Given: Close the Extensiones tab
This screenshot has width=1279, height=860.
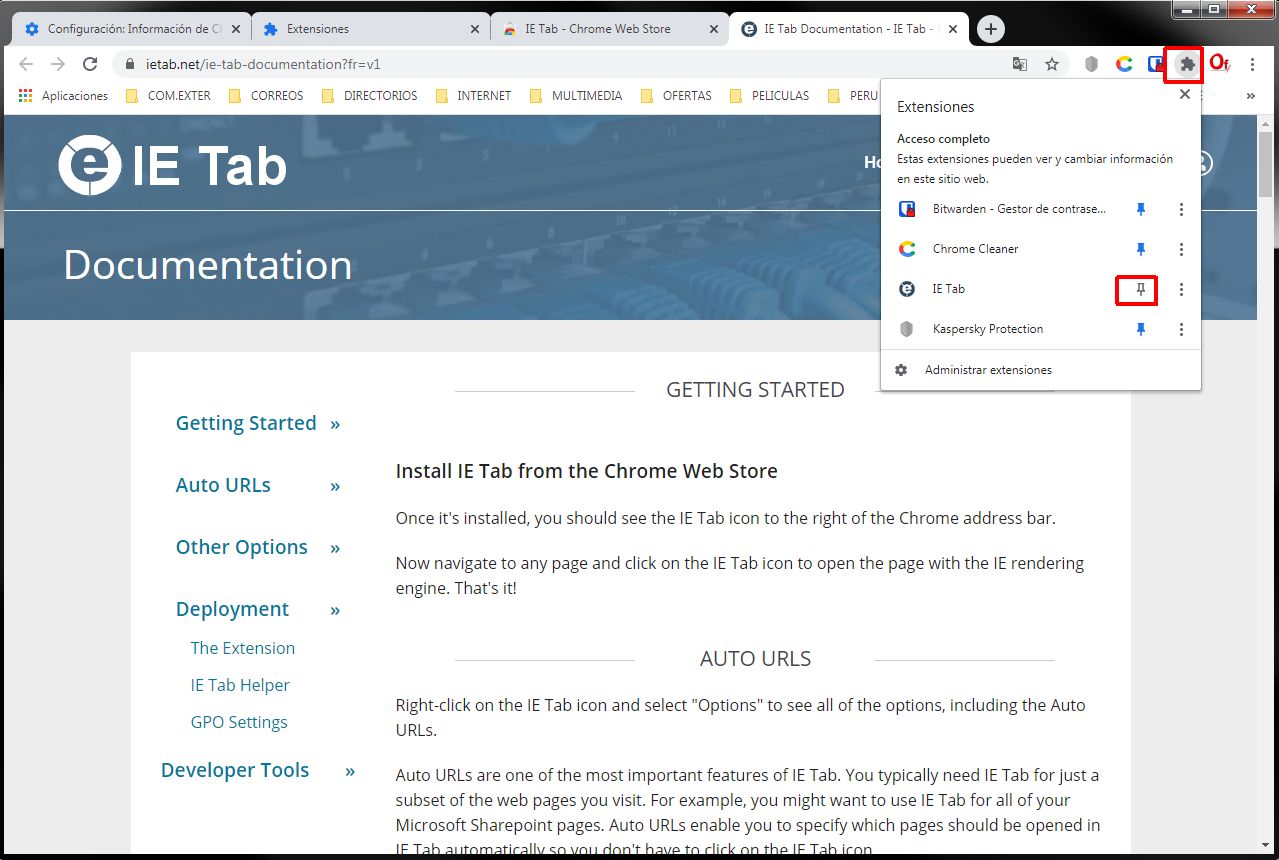Looking at the screenshot, I should pos(475,29).
